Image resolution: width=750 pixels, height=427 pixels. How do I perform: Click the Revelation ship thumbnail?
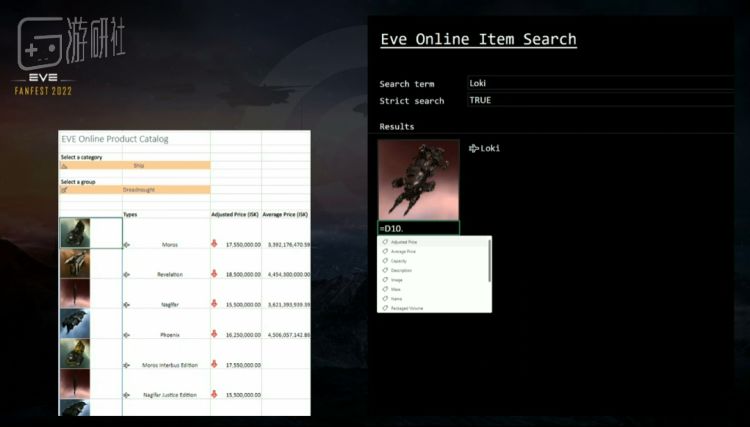(75, 263)
